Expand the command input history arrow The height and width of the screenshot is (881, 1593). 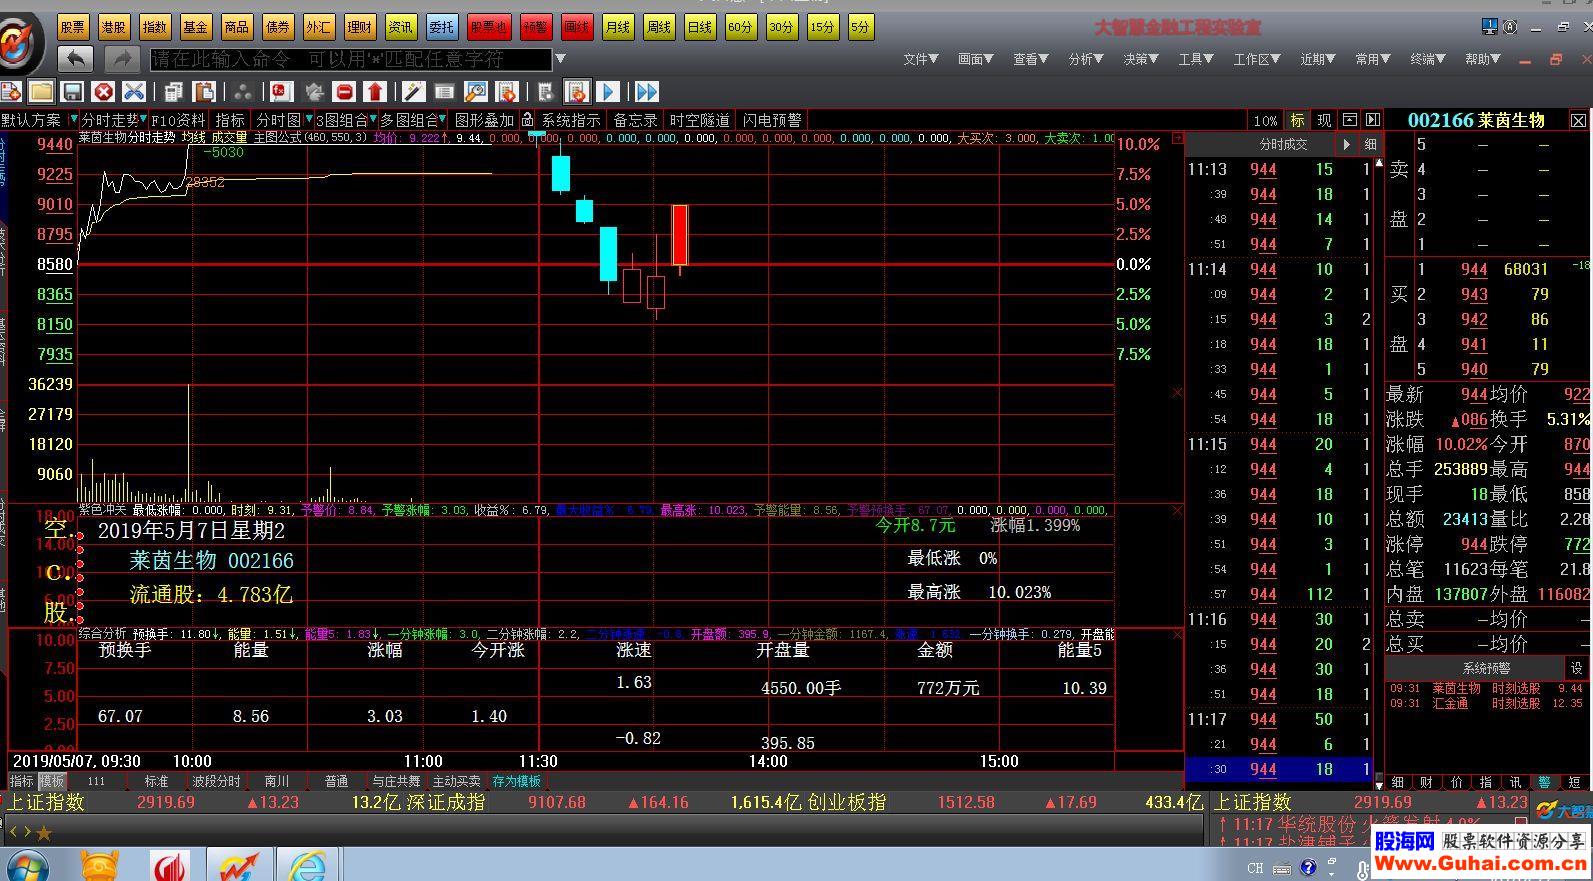[560, 59]
